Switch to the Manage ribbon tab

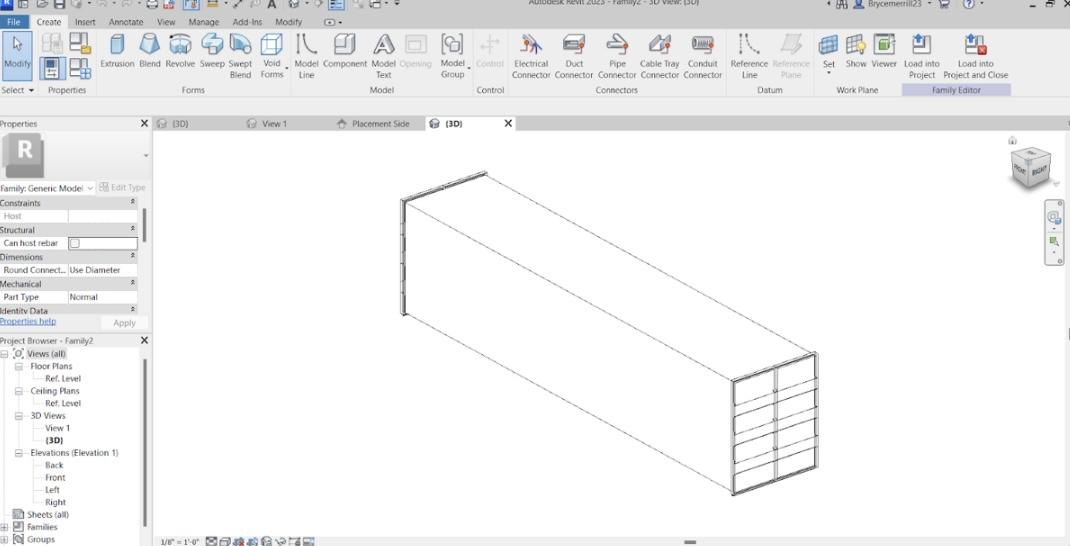204,22
